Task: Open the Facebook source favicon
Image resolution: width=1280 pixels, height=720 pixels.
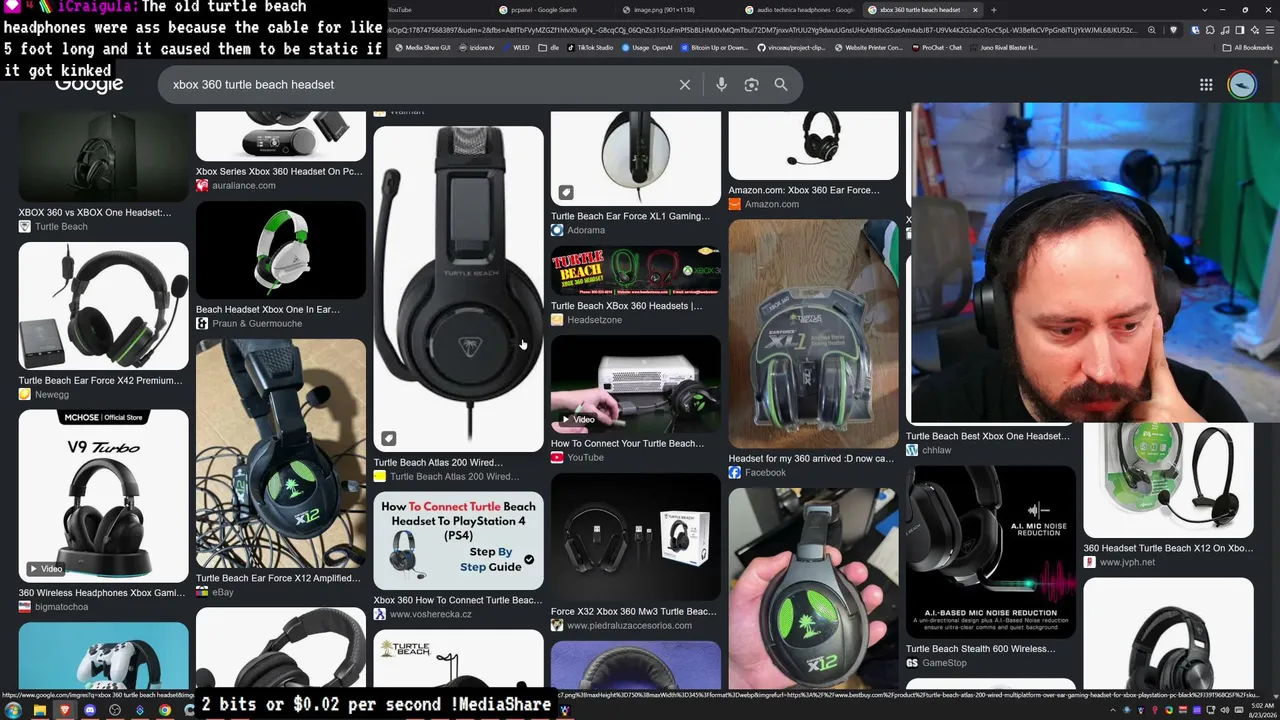Action: pyautogui.click(x=735, y=473)
